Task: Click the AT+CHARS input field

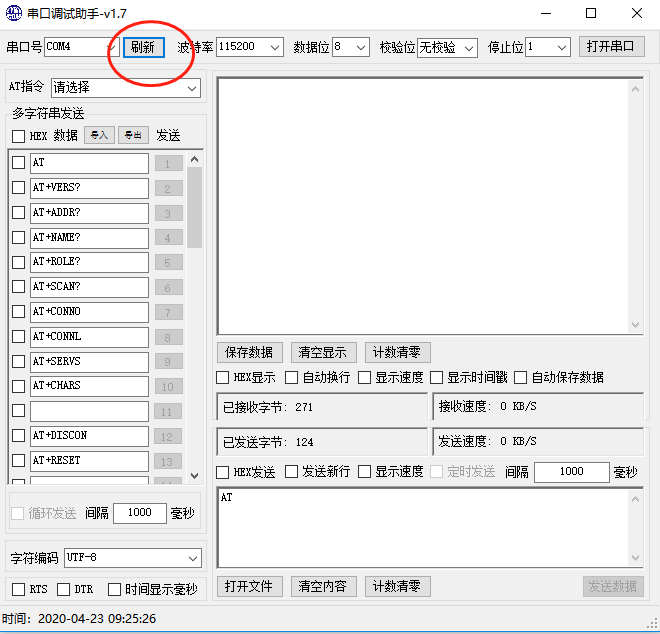Action: (x=89, y=386)
